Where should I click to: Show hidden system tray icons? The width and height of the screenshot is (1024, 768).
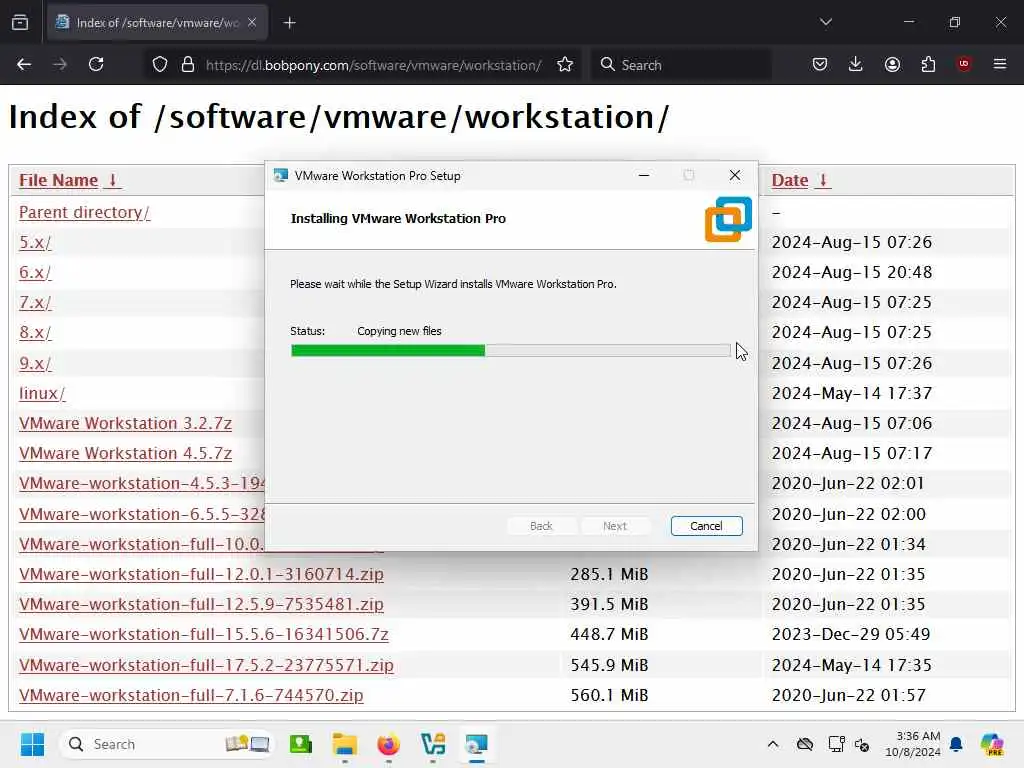tap(773, 744)
